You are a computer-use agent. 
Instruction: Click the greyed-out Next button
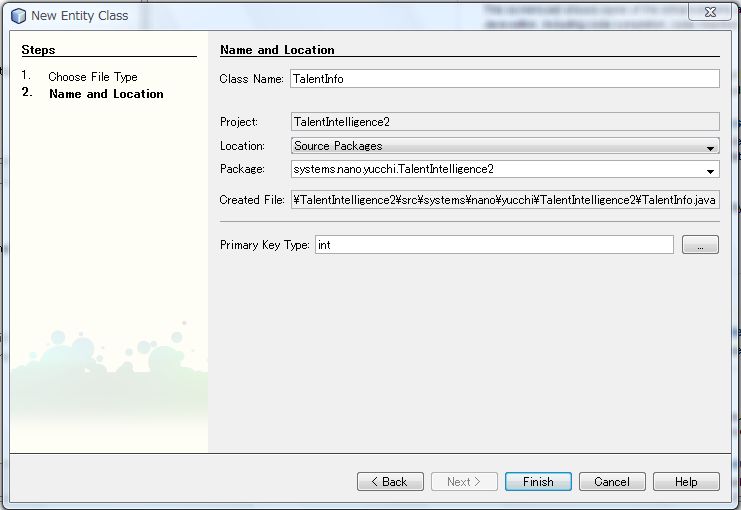click(x=464, y=482)
